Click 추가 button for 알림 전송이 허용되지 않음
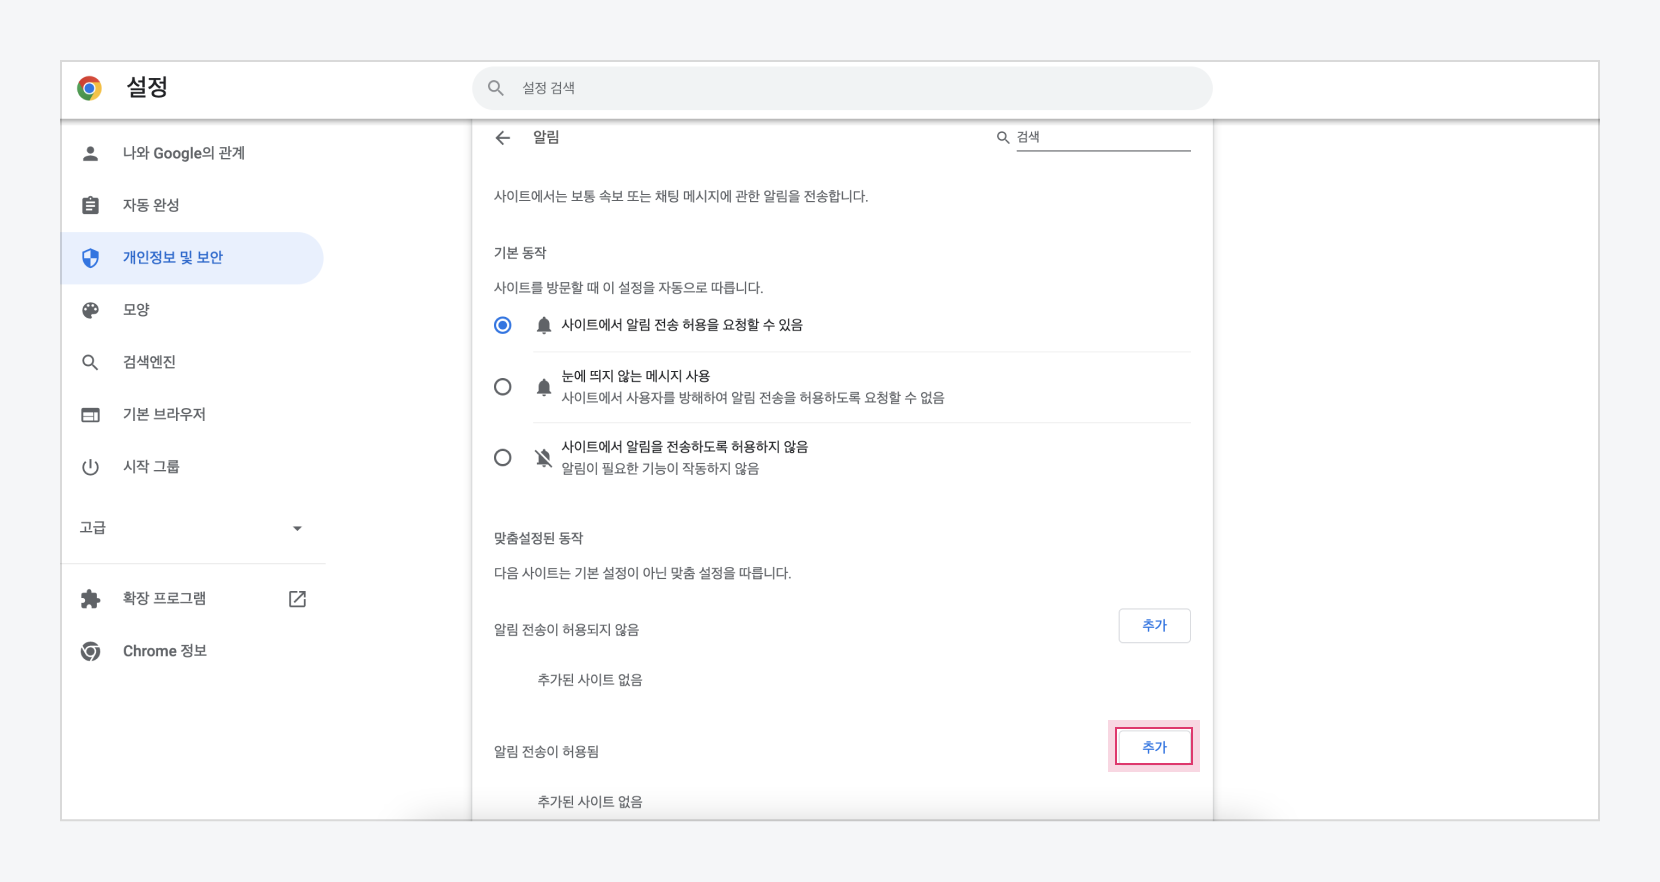Screen dimensions: 1660x882 point(1154,626)
